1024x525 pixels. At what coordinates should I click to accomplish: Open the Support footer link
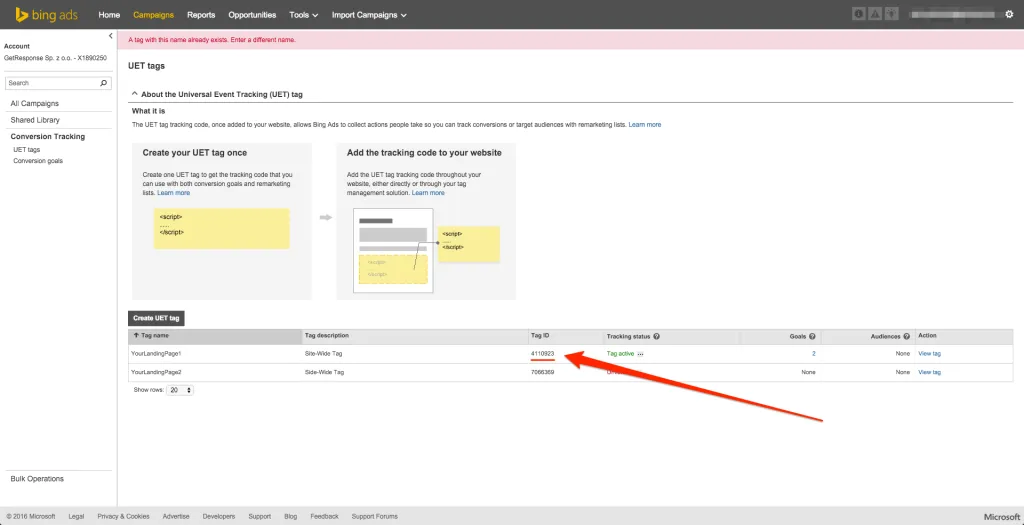click(260, 516)
